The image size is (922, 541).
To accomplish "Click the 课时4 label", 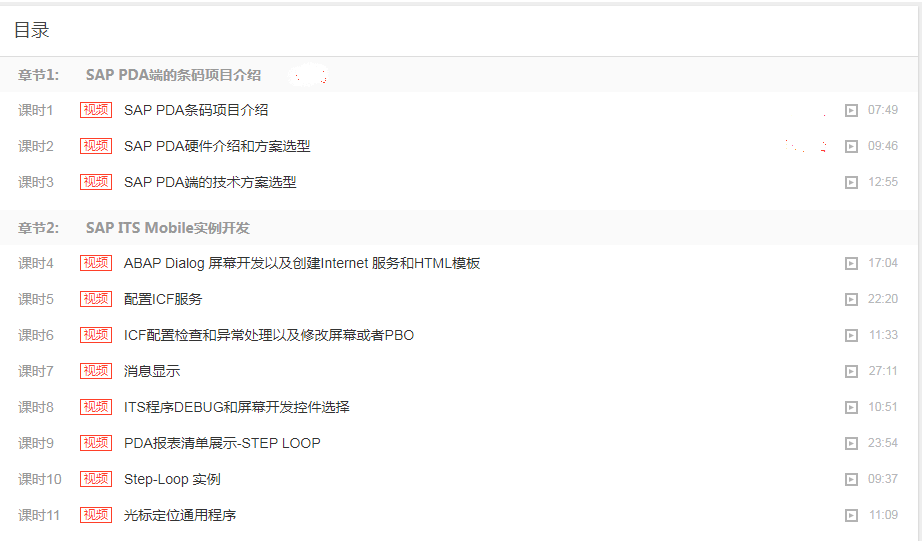I will pyautogui.click(x=36, y=263).
